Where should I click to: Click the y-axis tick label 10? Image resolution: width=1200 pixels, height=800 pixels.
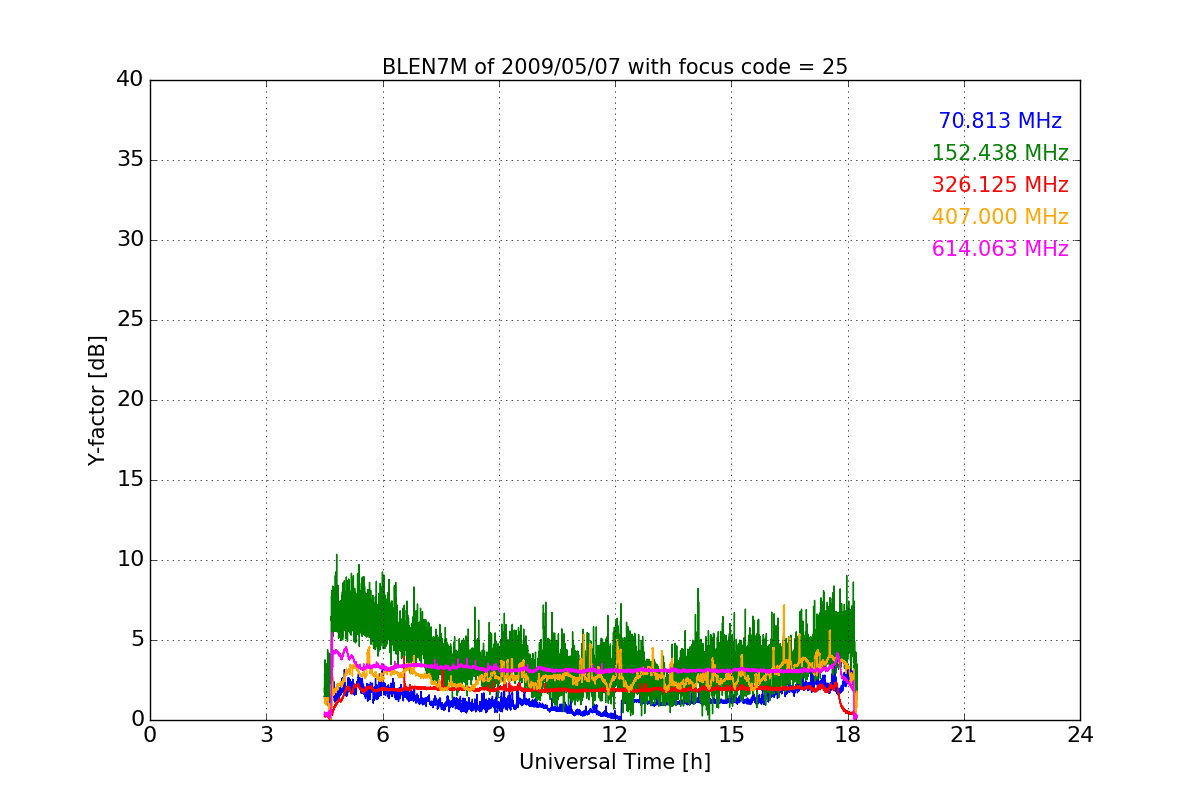130,560
